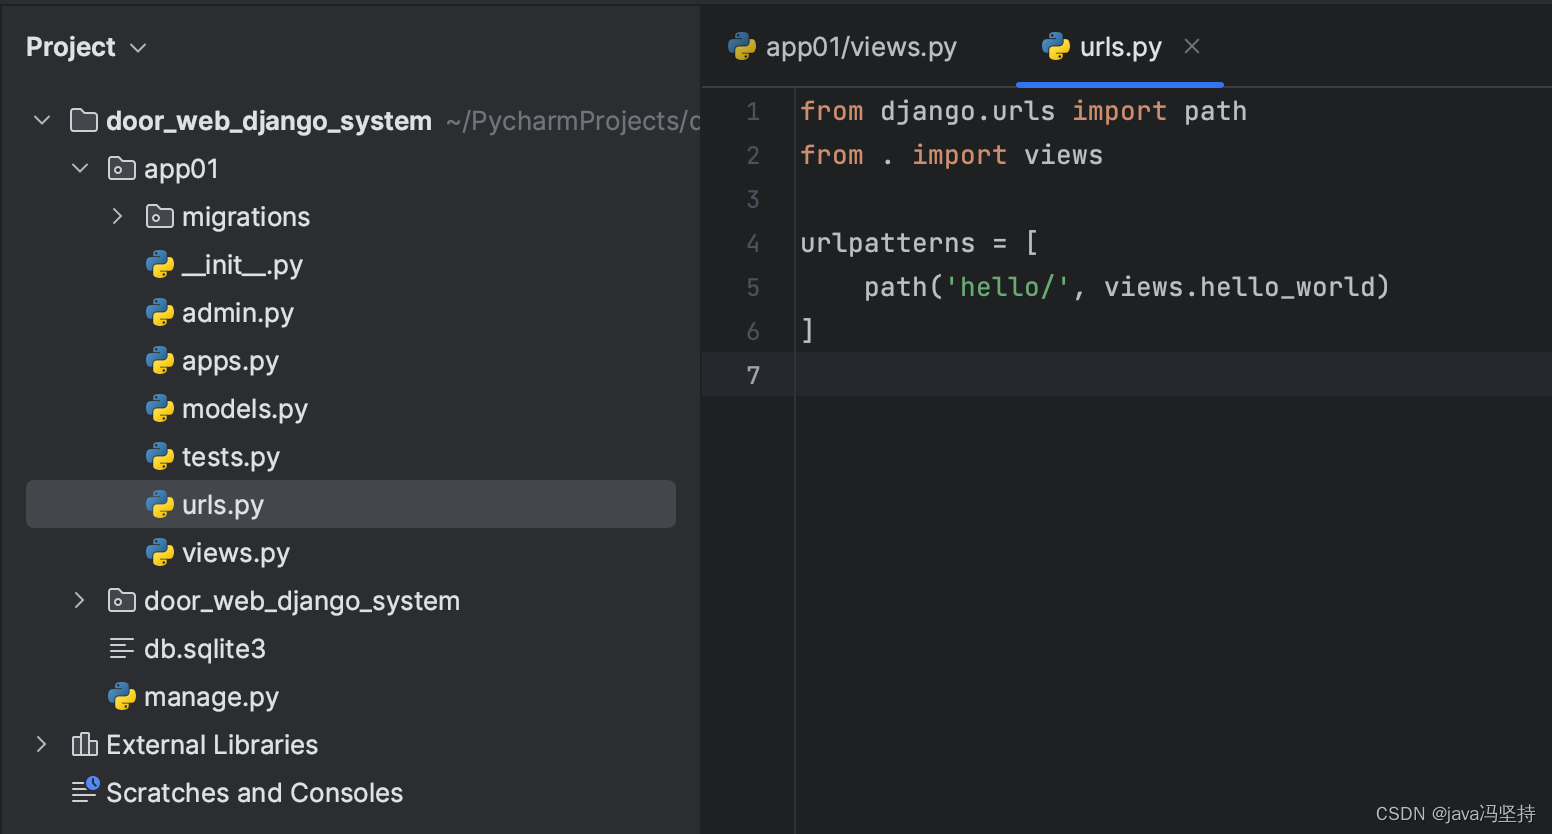Viewport: 1552px width, 834px height.
Task: Close the urls.py editor tab
Action: 1192,46
